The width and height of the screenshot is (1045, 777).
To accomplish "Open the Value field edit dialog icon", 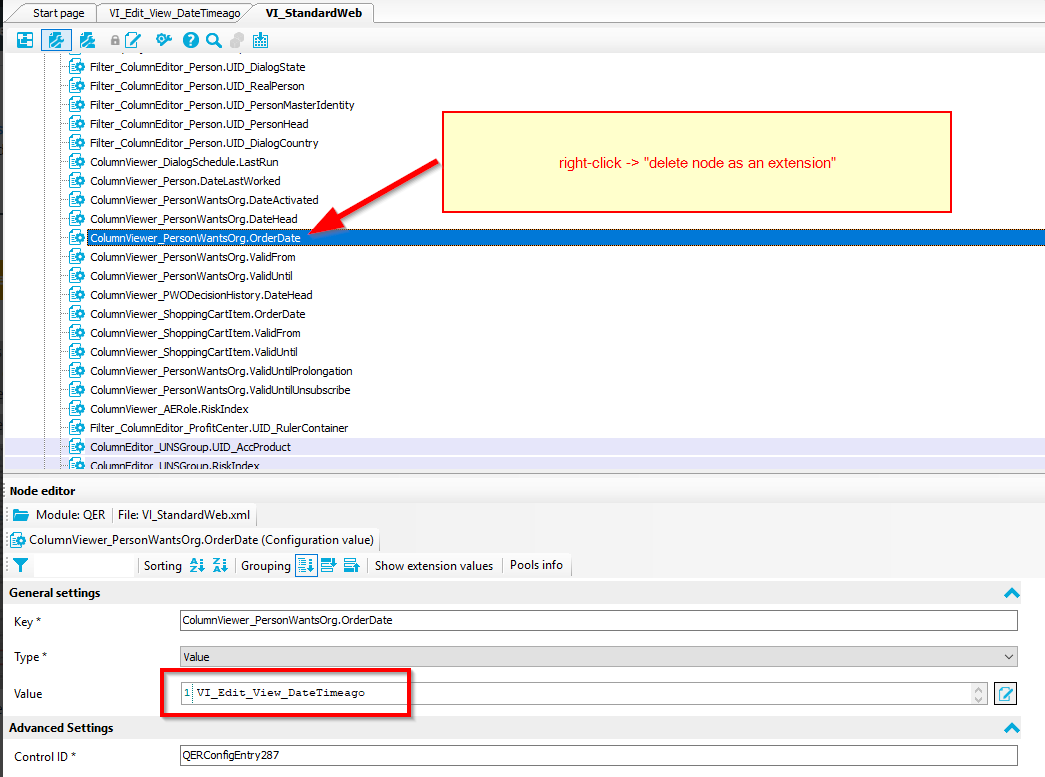I will coord(1005,693).
